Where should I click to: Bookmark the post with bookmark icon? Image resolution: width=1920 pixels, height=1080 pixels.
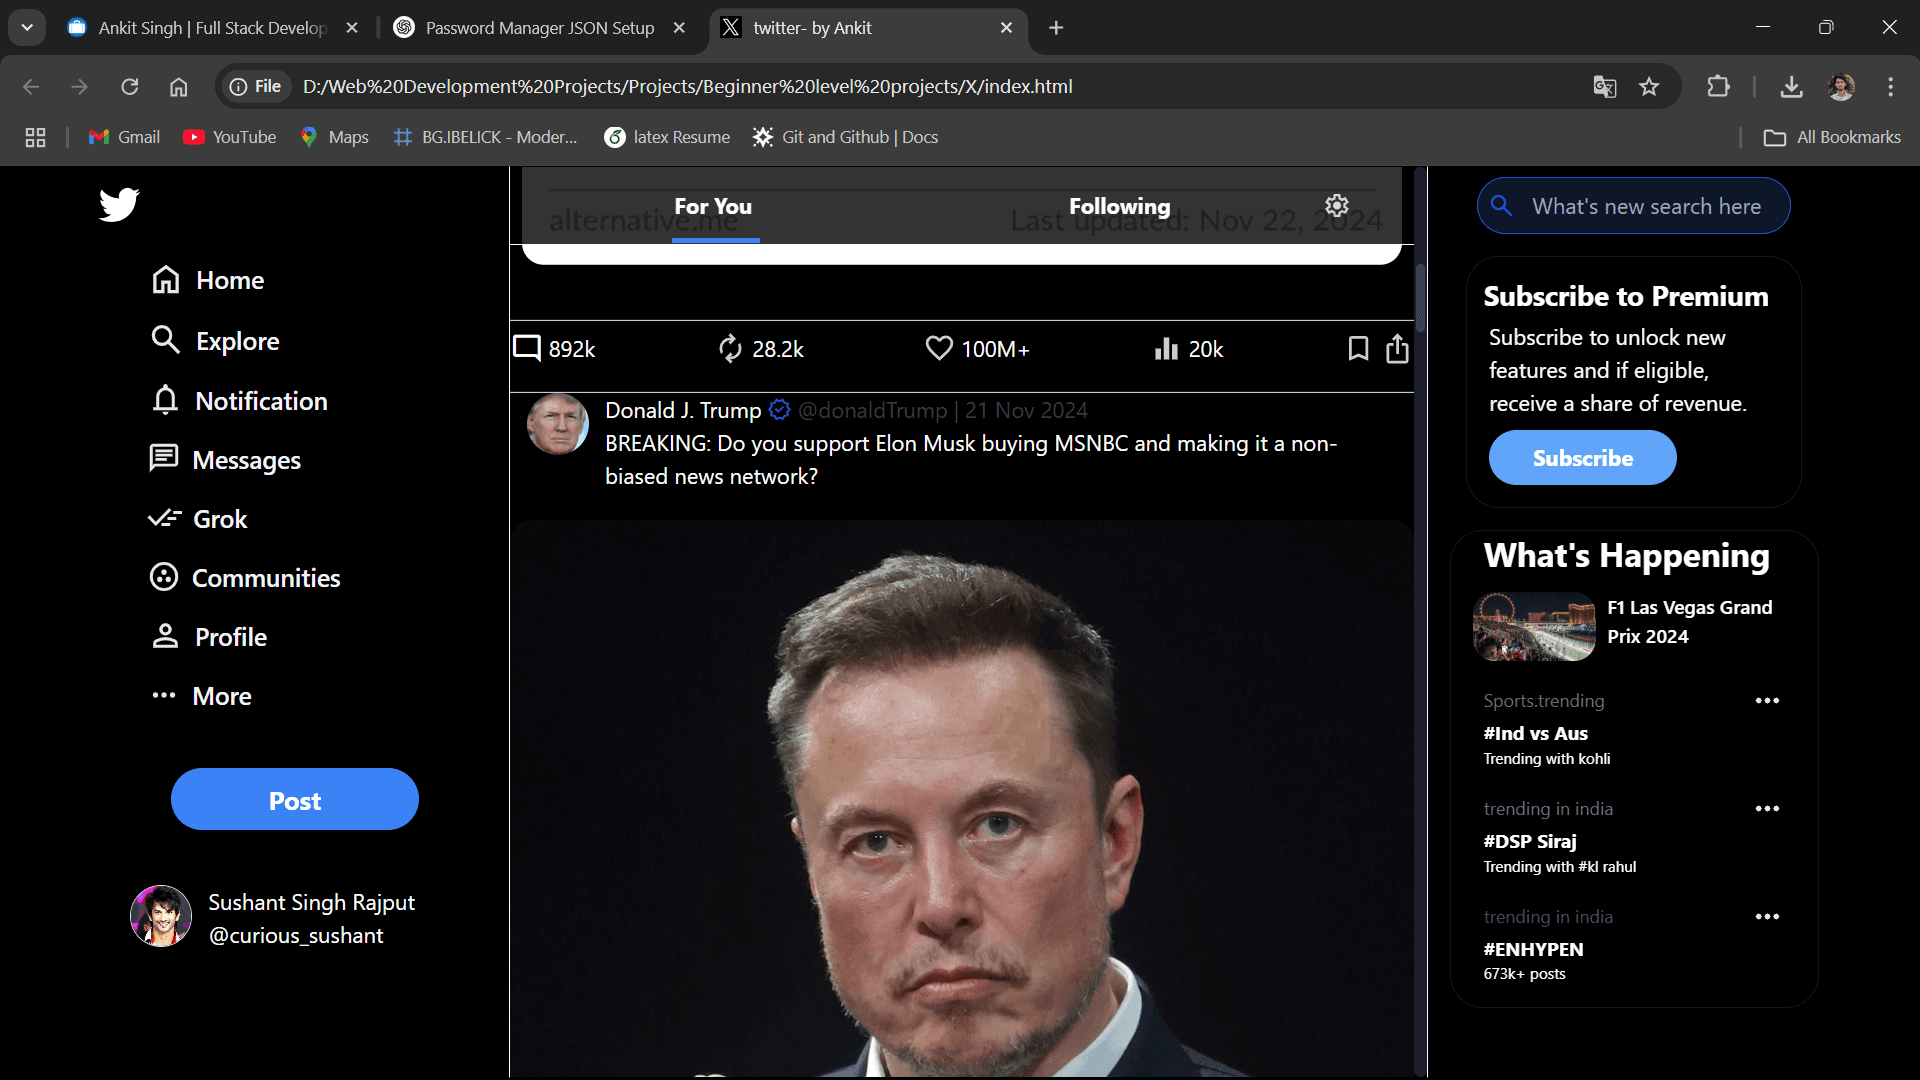coord(1358,348)
